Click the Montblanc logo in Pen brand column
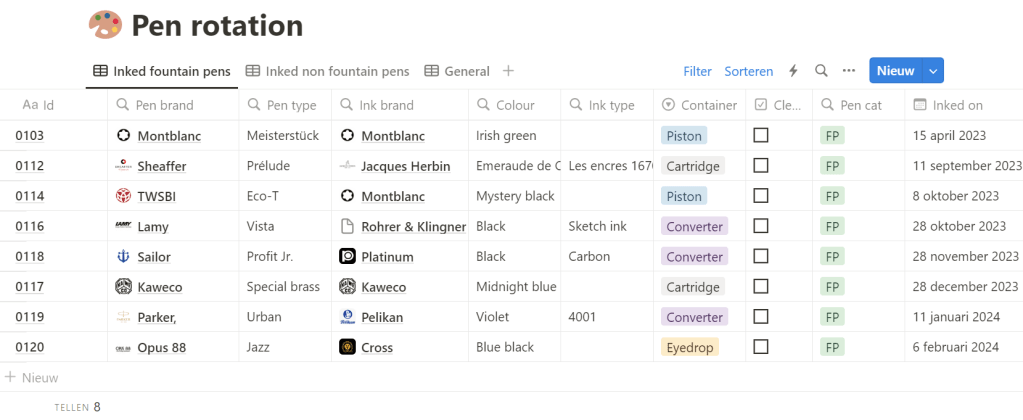The height and width of the screenshot is (420, 1023). point(123,136)
